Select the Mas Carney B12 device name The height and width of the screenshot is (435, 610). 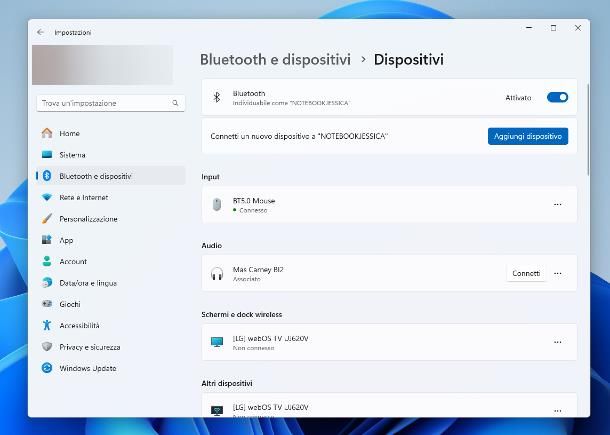tap(258, 269)
